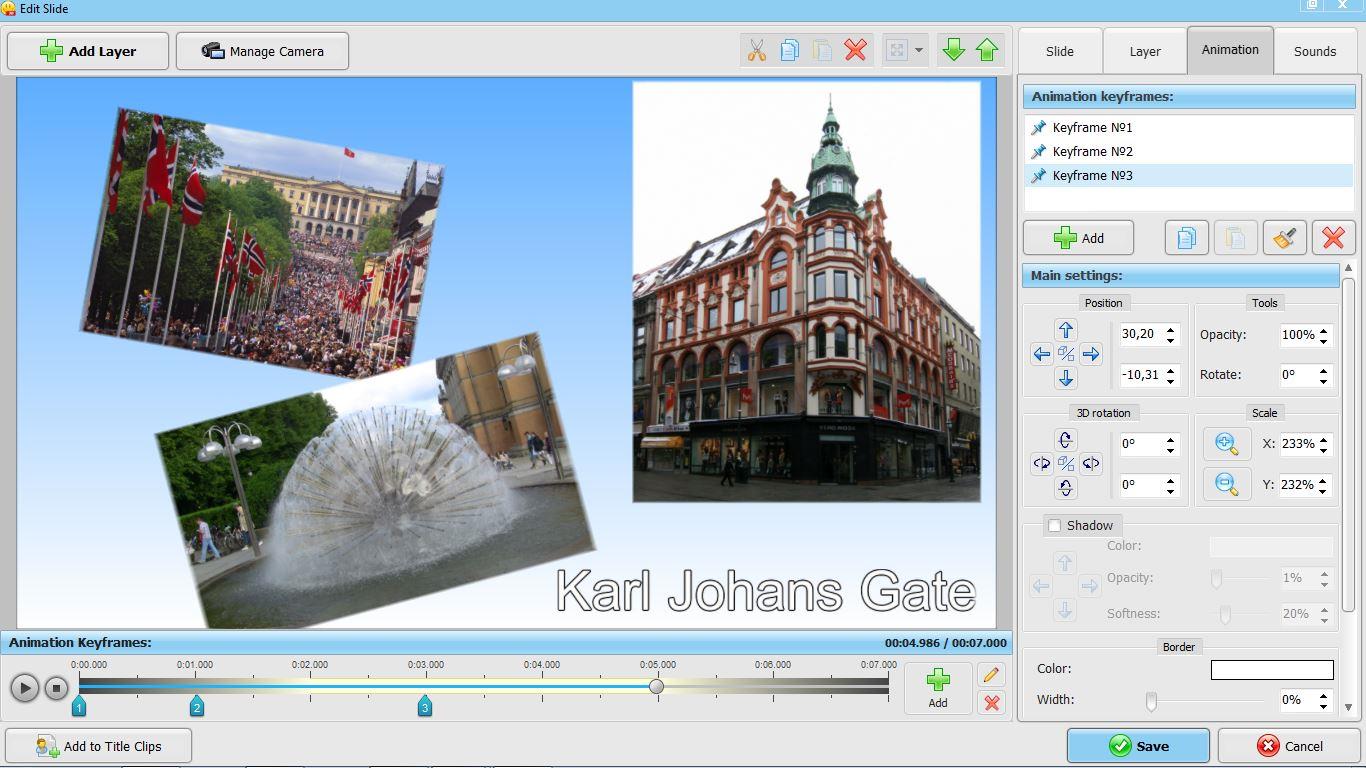
Task: Enable the Shadow checkbox
Action: click(1054, 525)
